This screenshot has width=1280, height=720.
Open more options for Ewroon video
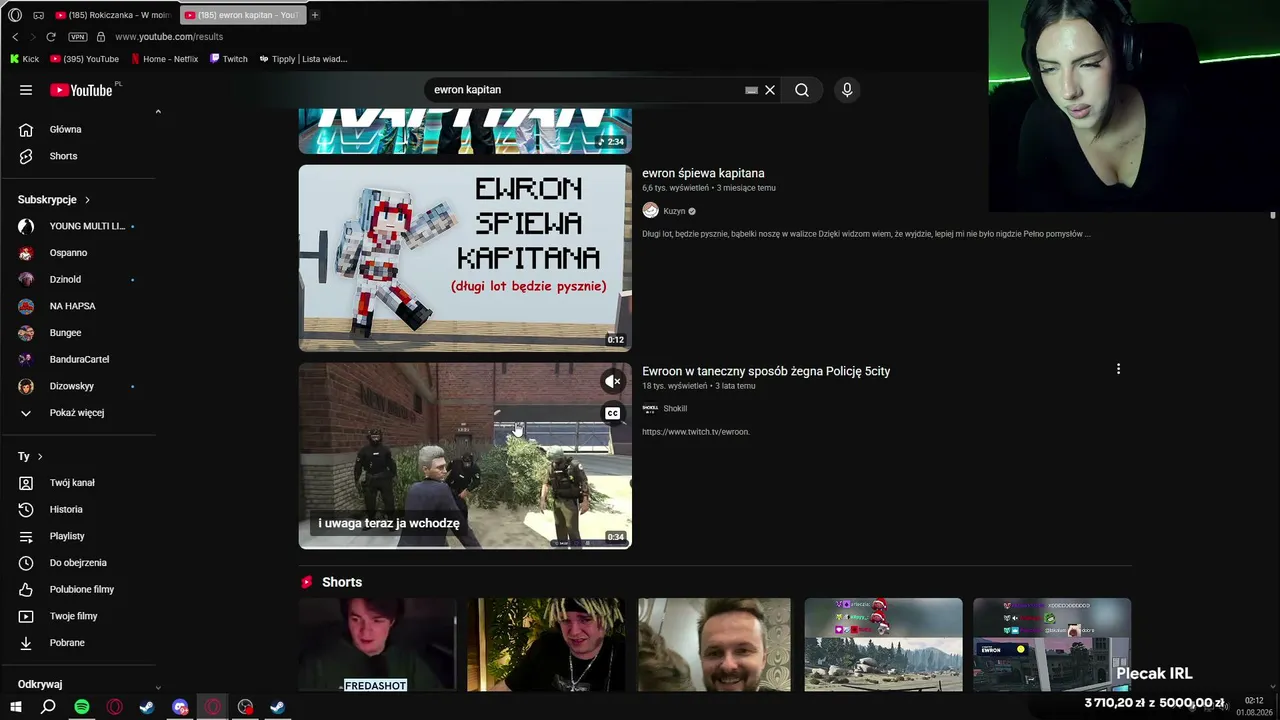coord(1118,369)
